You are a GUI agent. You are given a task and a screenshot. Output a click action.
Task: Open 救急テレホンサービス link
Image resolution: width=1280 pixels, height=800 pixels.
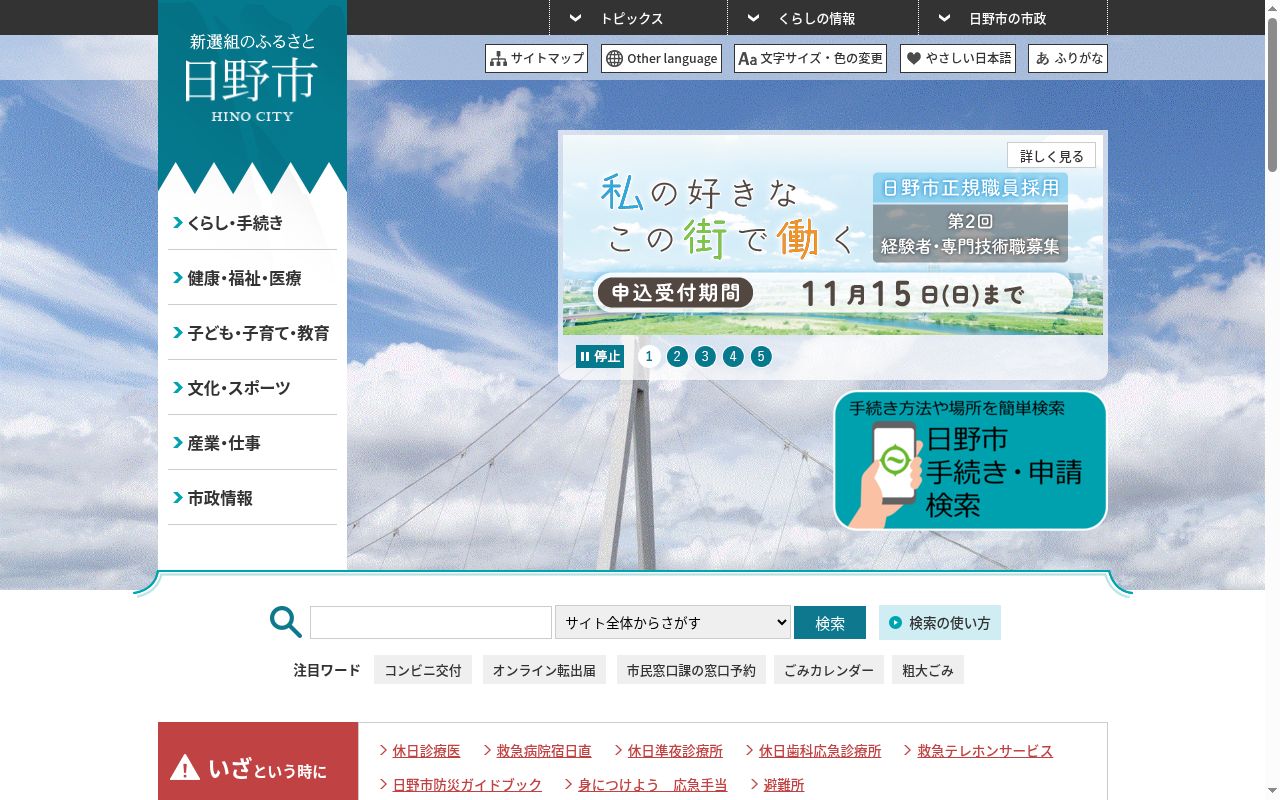coord(985,750)
